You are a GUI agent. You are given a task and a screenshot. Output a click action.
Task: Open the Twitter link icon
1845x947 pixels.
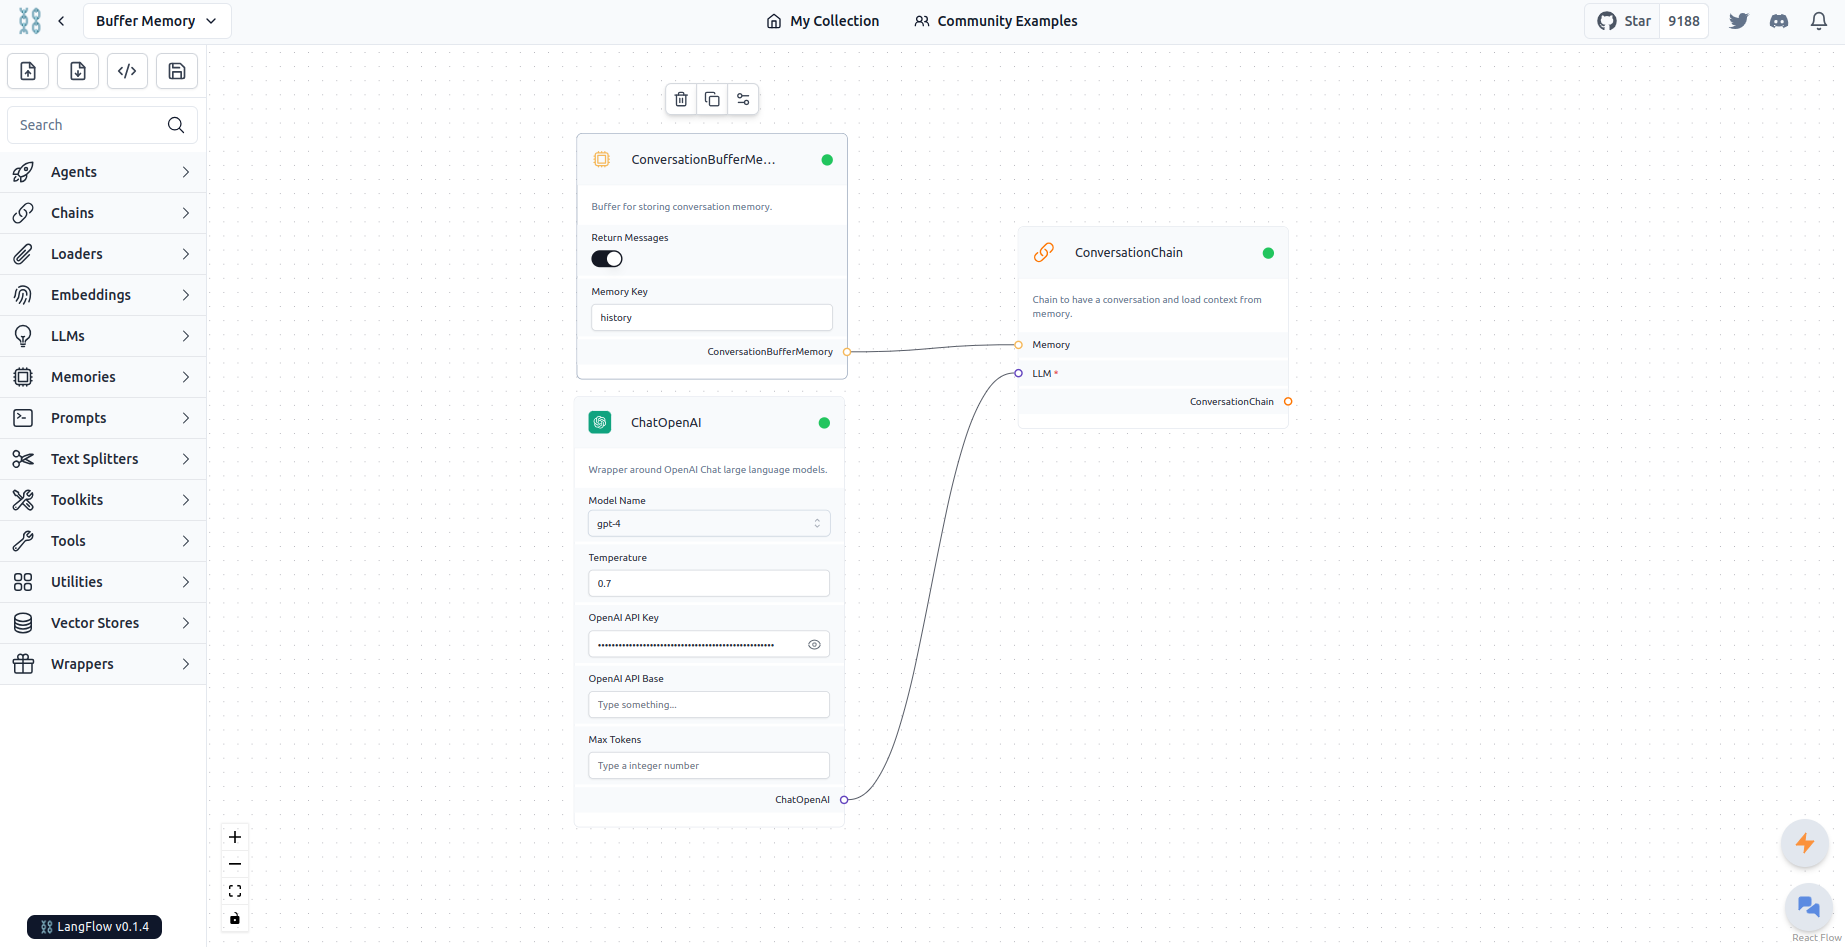point(1739,21)
